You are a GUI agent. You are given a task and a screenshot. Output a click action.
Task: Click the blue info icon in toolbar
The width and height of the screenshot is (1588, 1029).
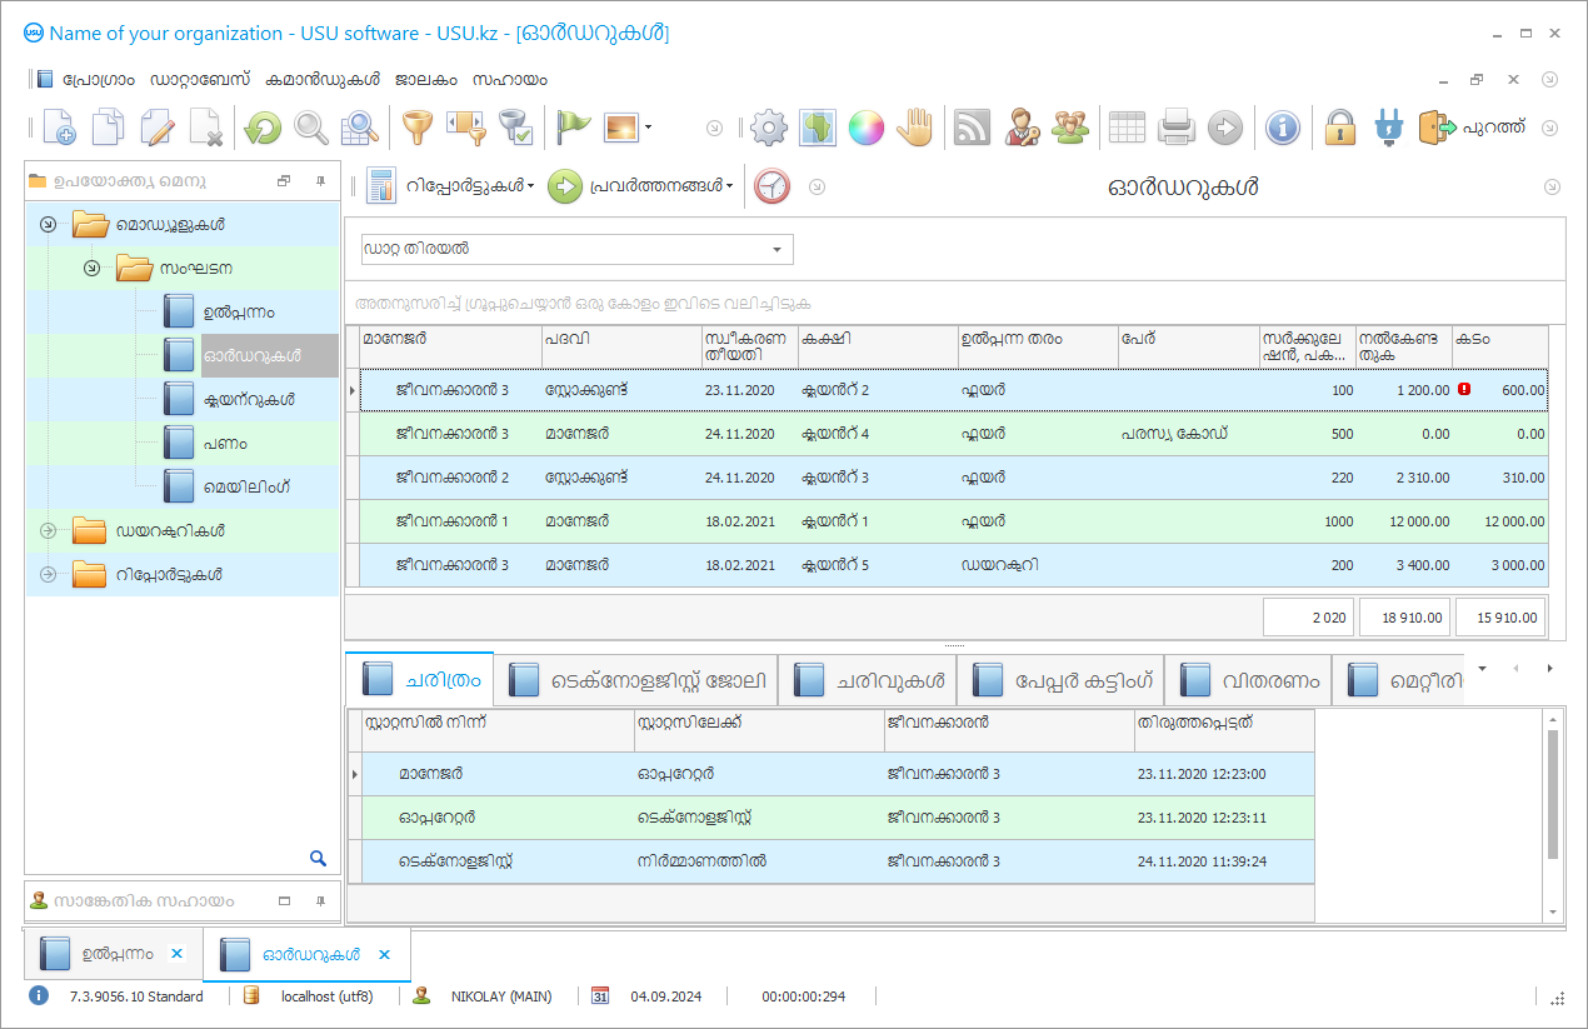[x=1283, y=128]
